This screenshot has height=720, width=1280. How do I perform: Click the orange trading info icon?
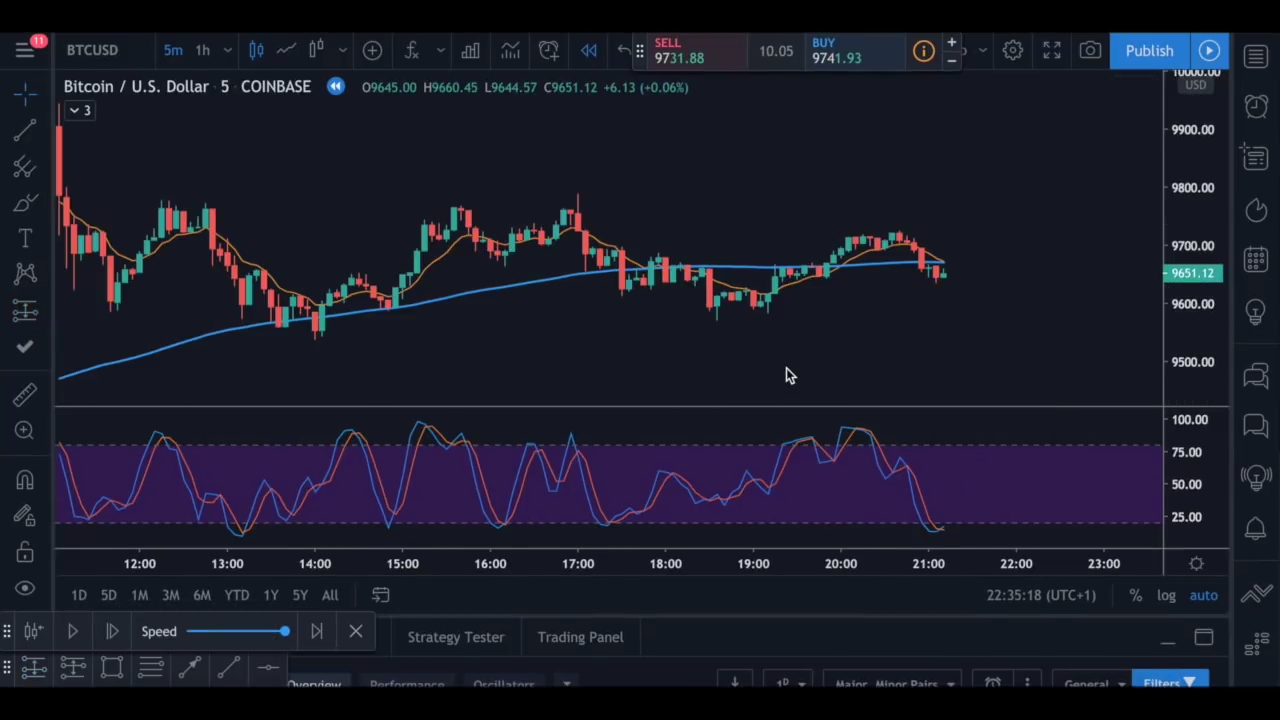[923, 51]
